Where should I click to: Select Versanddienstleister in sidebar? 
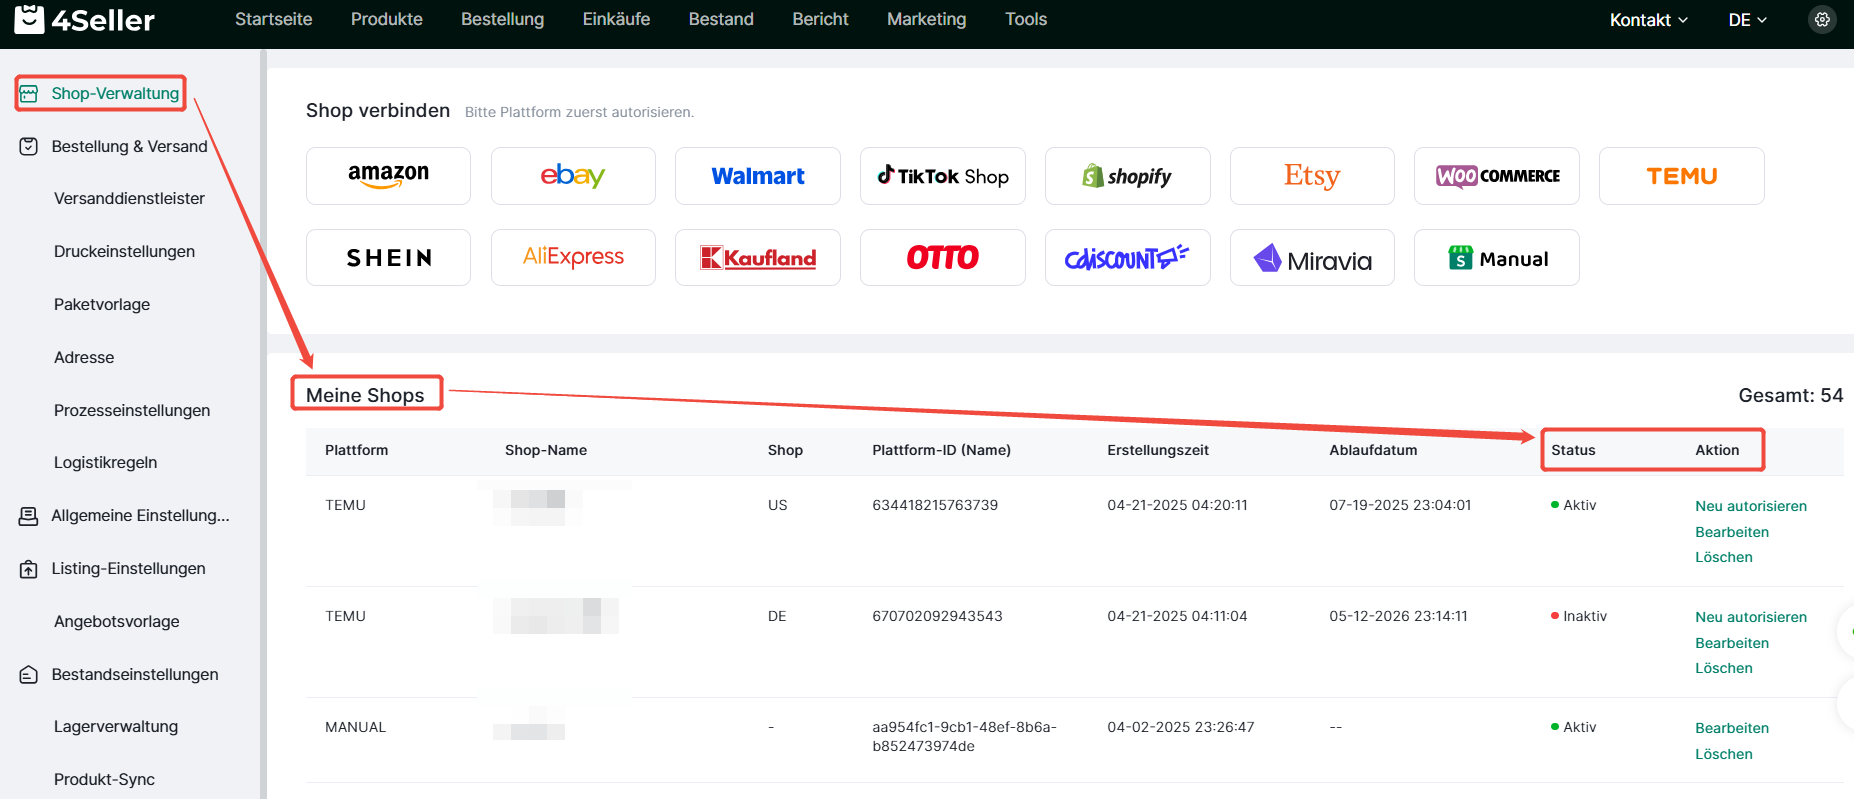[129, 198]
